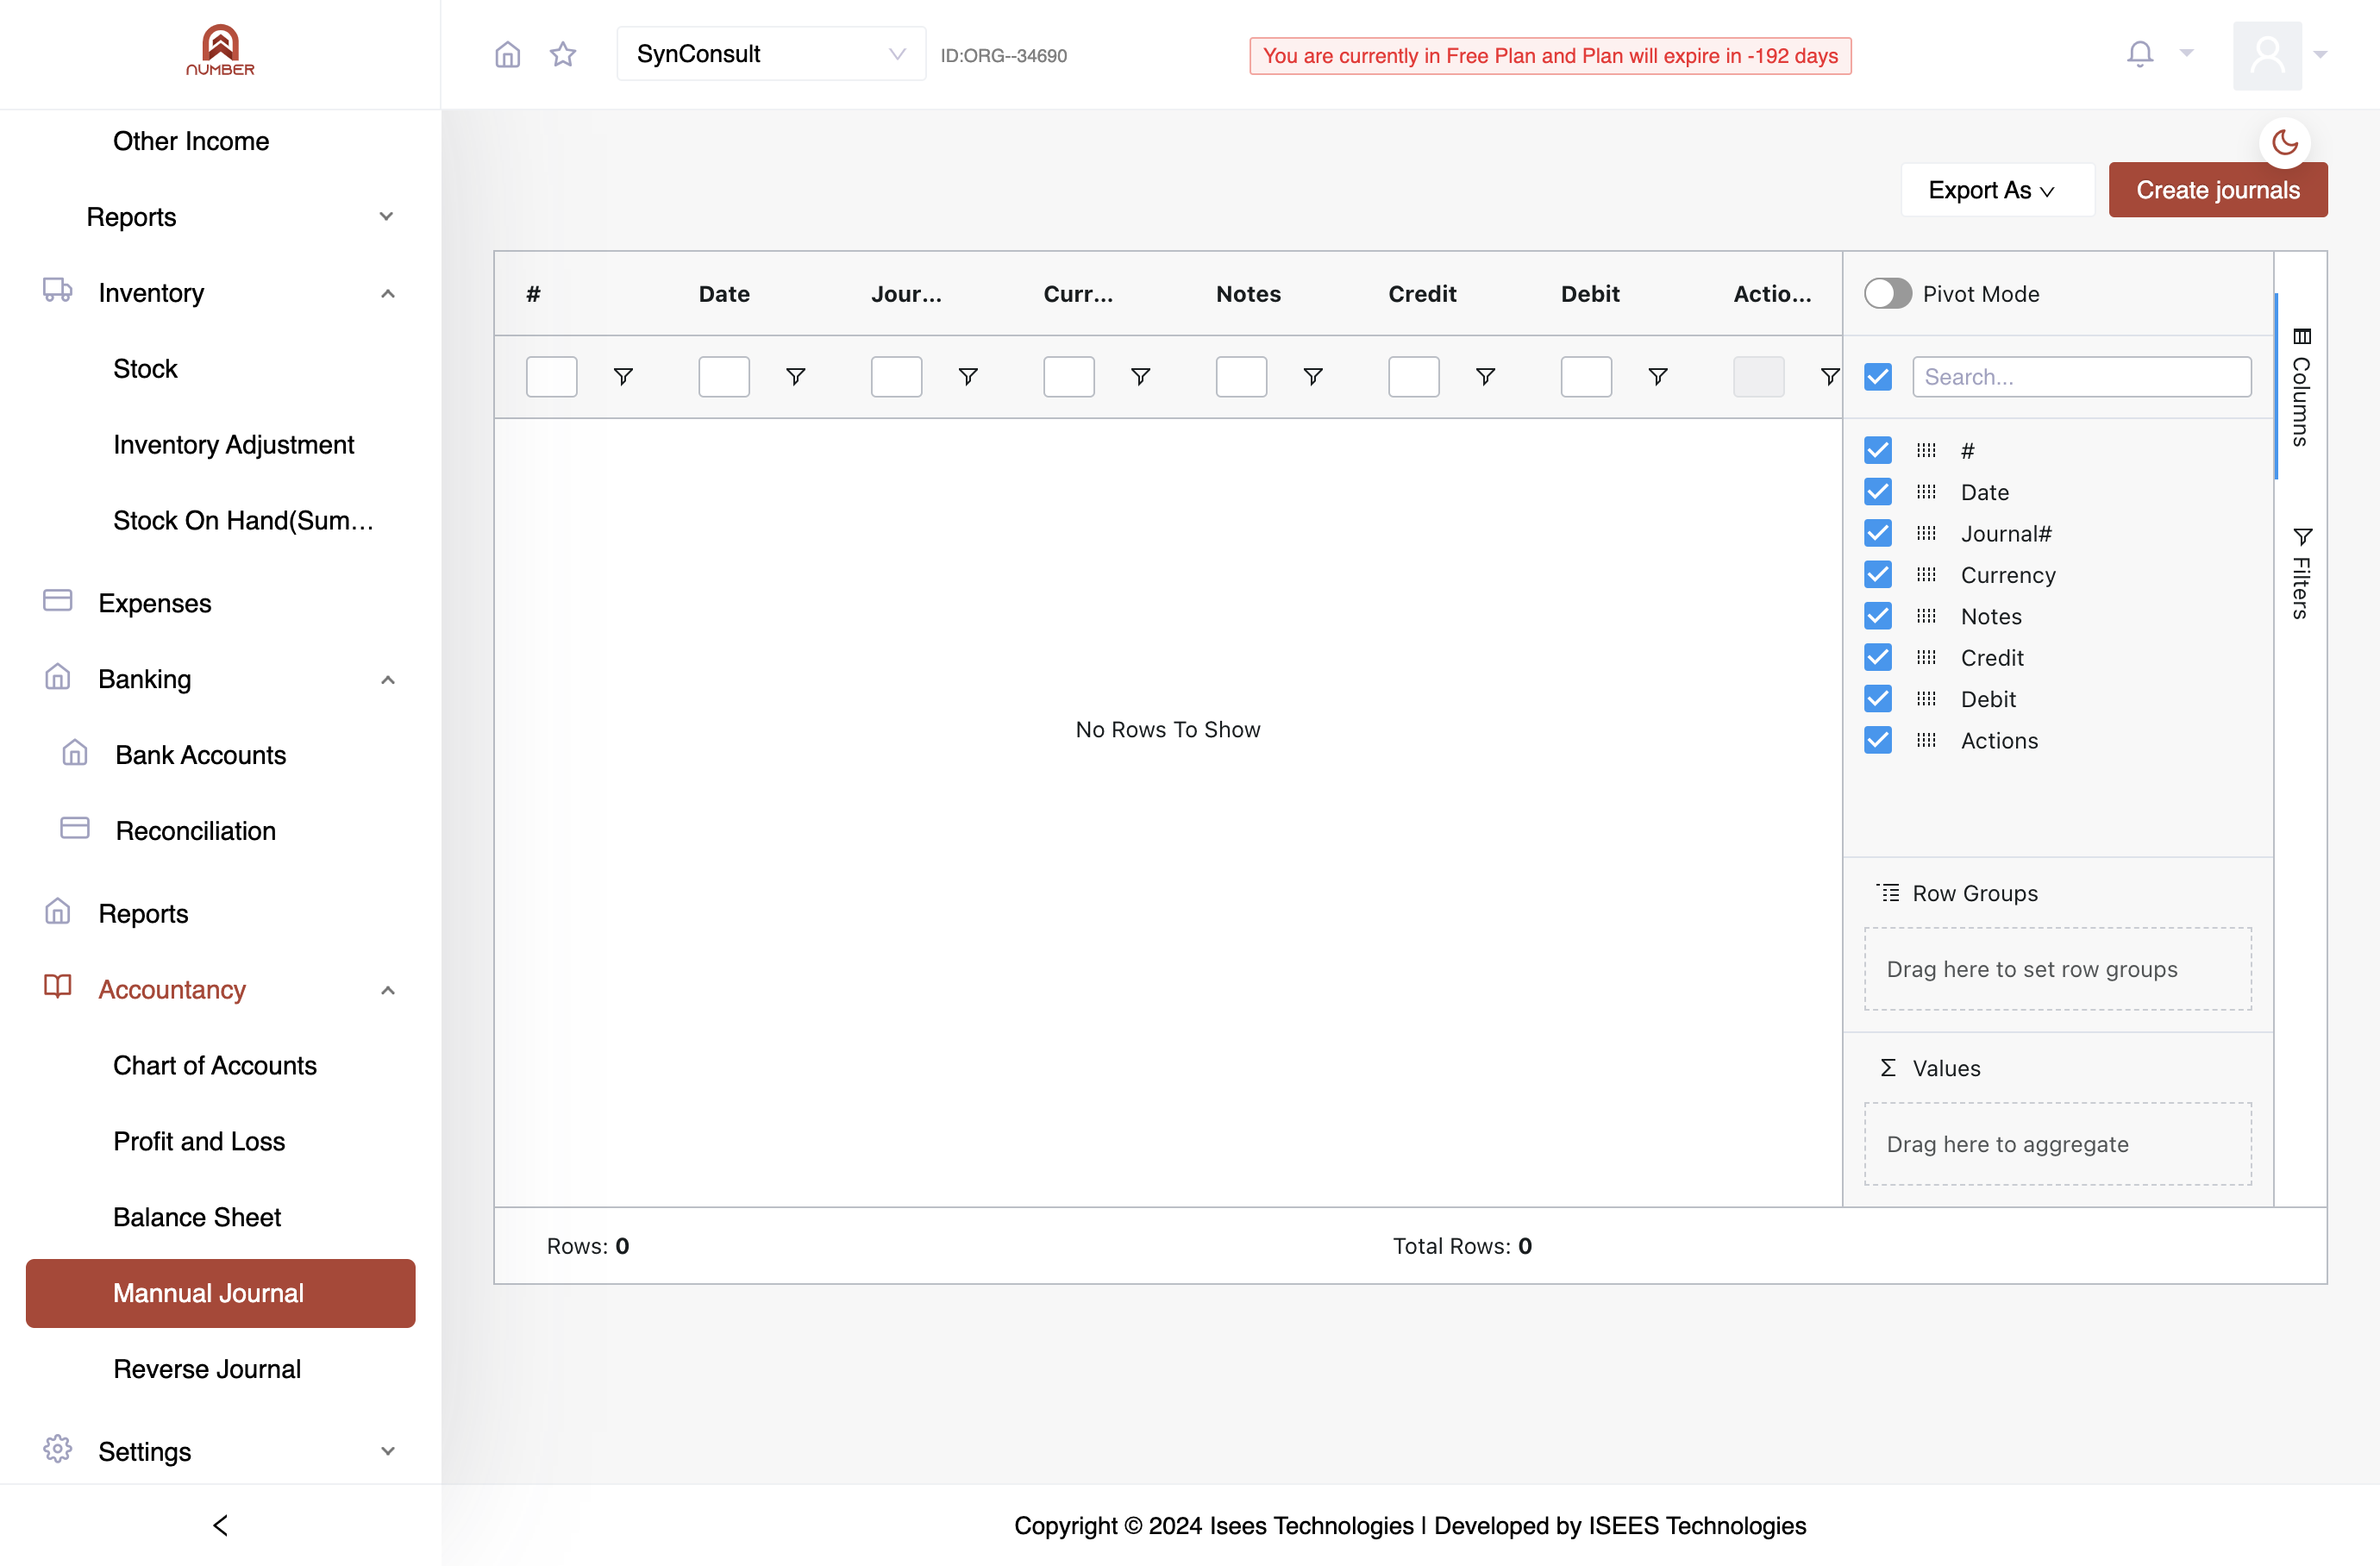This screenshot has height=1566, width=2380.
Task: Click the Number logo
Action: pos(220,50)
